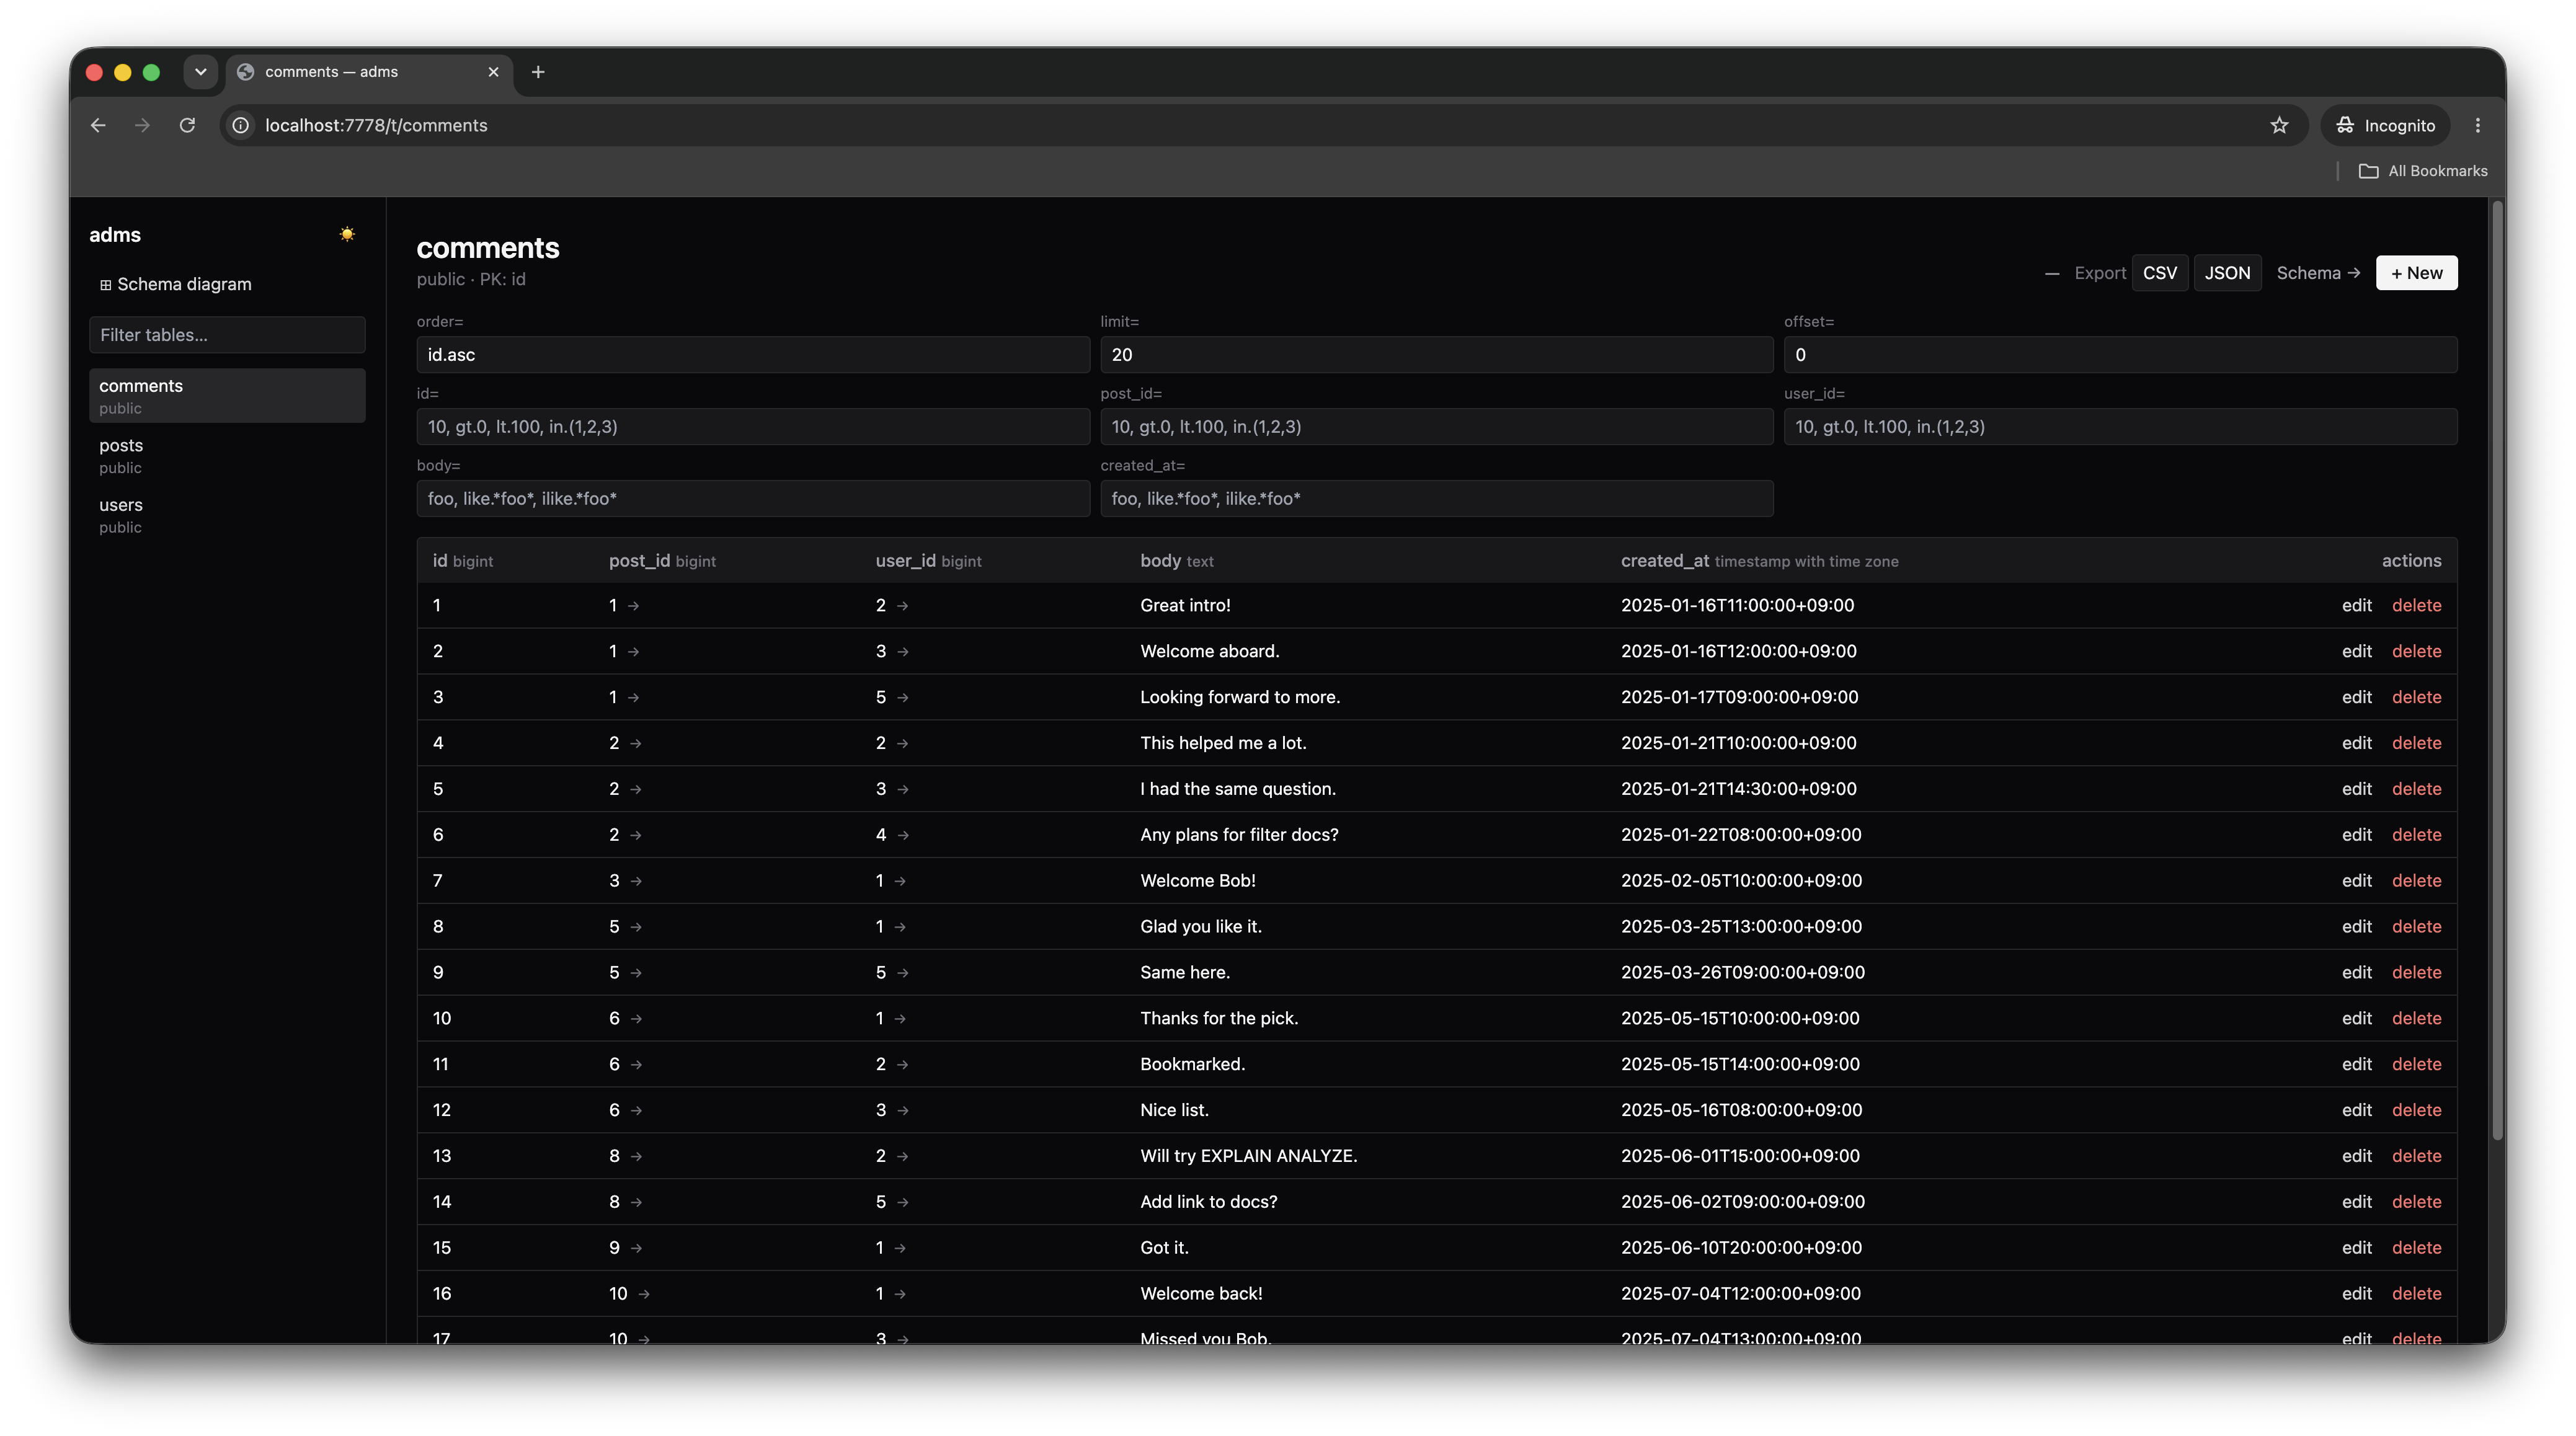Follow user_id arrow in row 1
Screen dimensions: 2576x1436
[902, 606]
